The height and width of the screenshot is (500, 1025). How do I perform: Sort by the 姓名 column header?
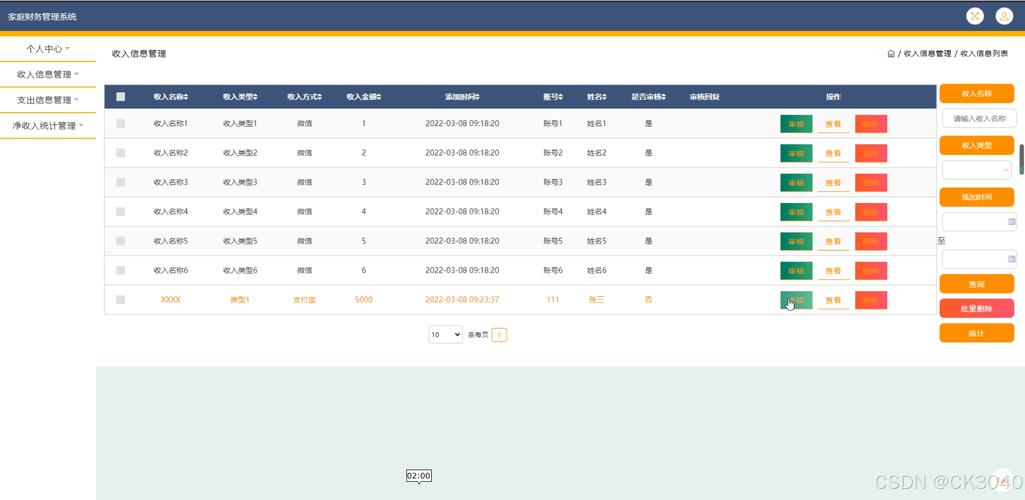[596, 97]
